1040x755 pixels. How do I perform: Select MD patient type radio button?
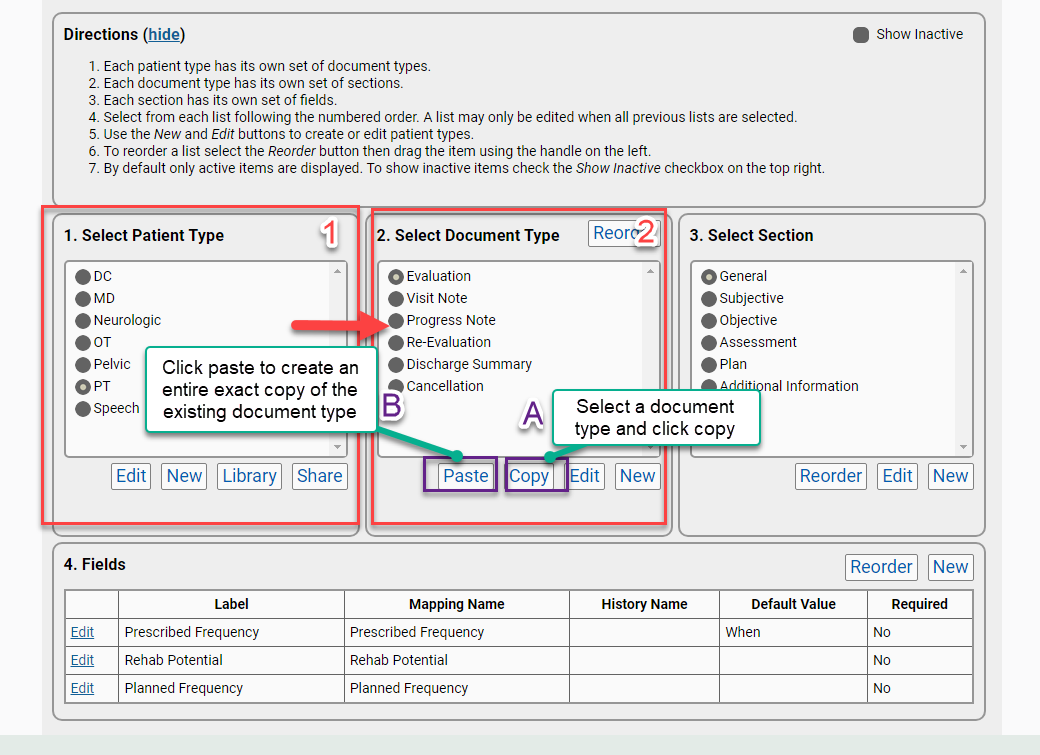tap(83, 299)
